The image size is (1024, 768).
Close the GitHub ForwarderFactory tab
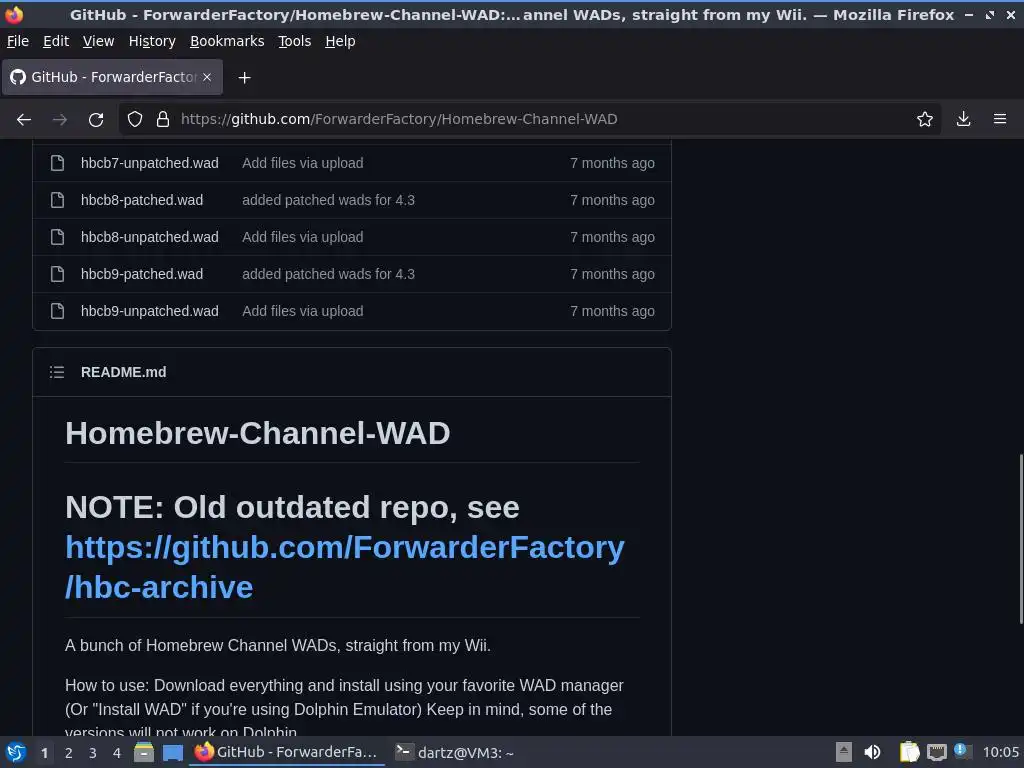click(207, 77)
